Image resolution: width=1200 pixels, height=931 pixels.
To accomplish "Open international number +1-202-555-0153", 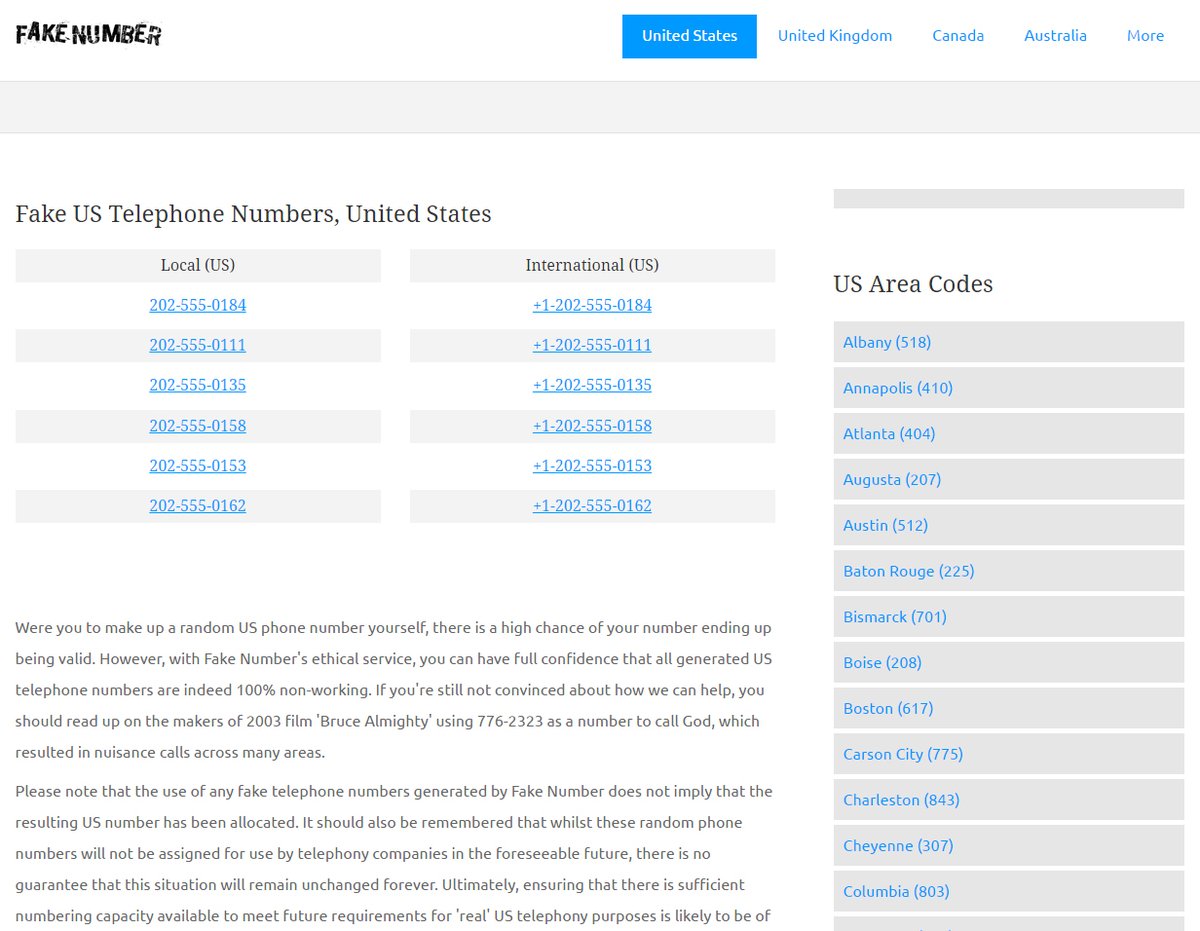I will 592,465.
